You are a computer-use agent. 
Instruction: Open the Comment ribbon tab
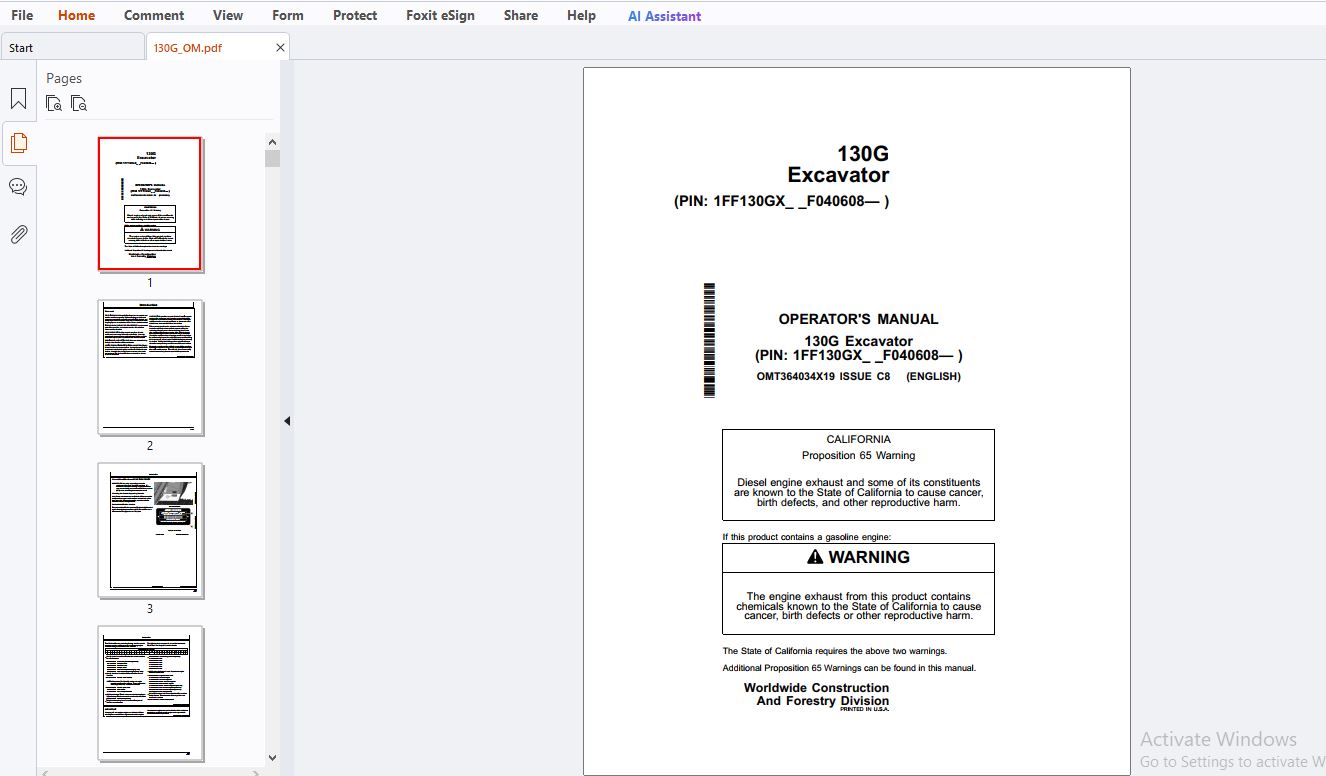coord(154,15)
